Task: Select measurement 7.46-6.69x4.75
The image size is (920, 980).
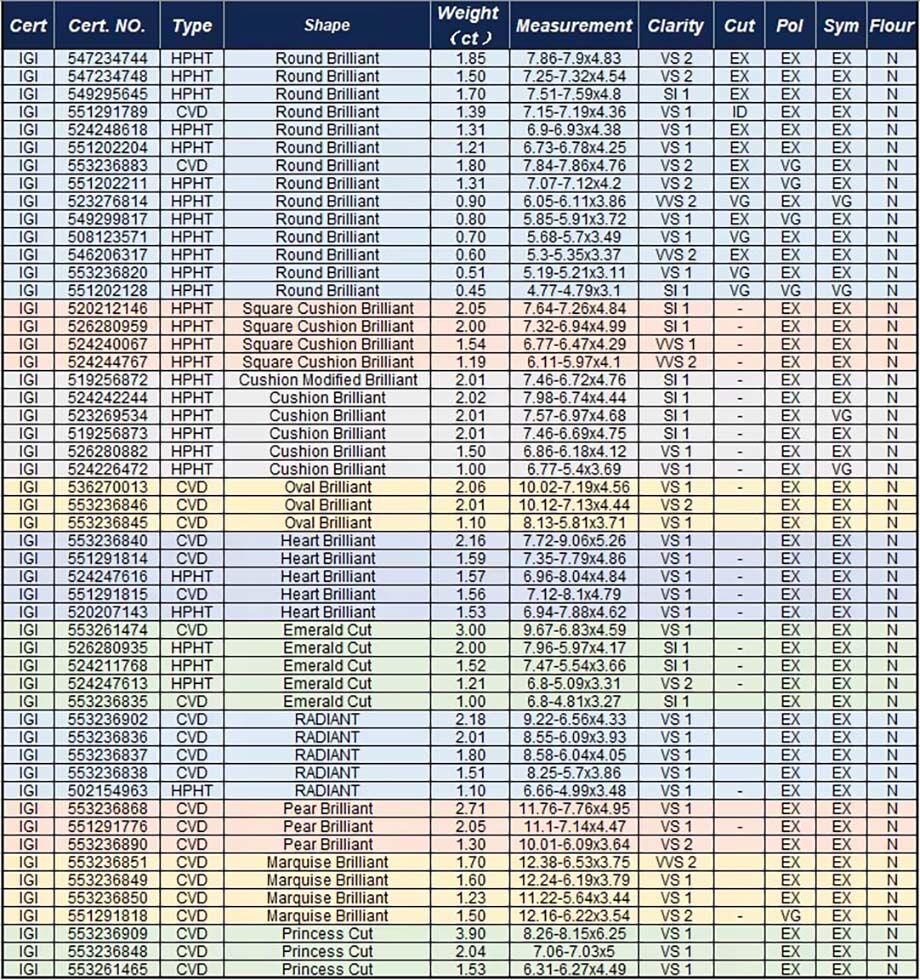Action: 574,434
